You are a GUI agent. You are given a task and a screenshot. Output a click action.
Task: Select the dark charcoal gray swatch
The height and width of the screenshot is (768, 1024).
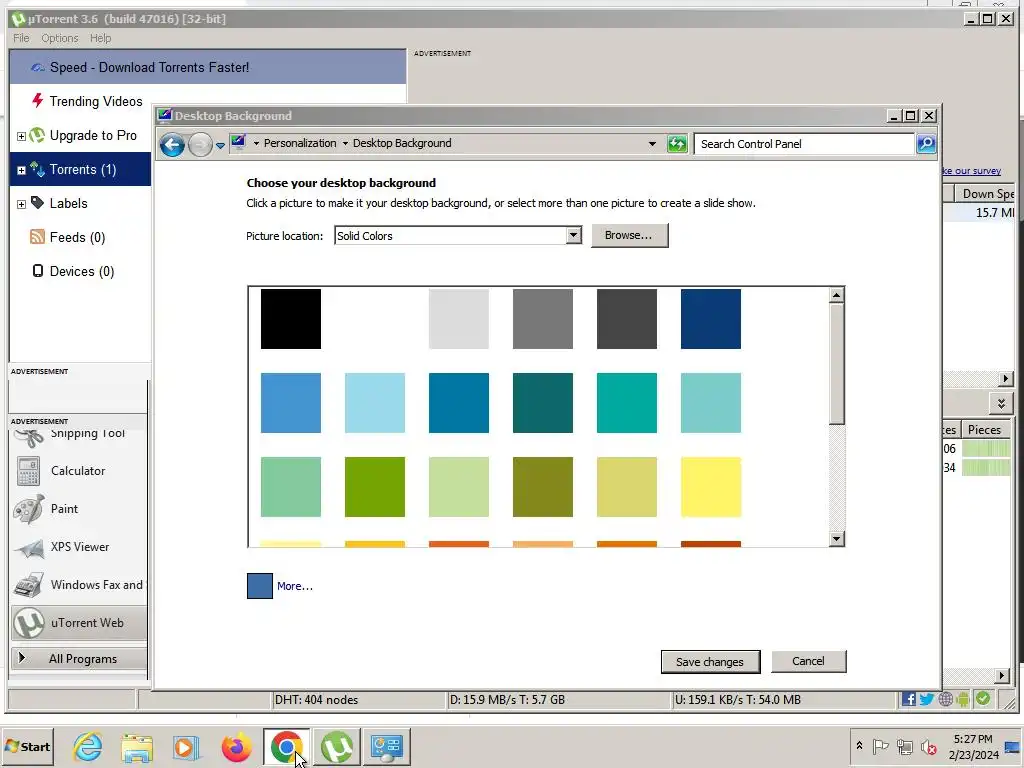click(x=627, y=319)
